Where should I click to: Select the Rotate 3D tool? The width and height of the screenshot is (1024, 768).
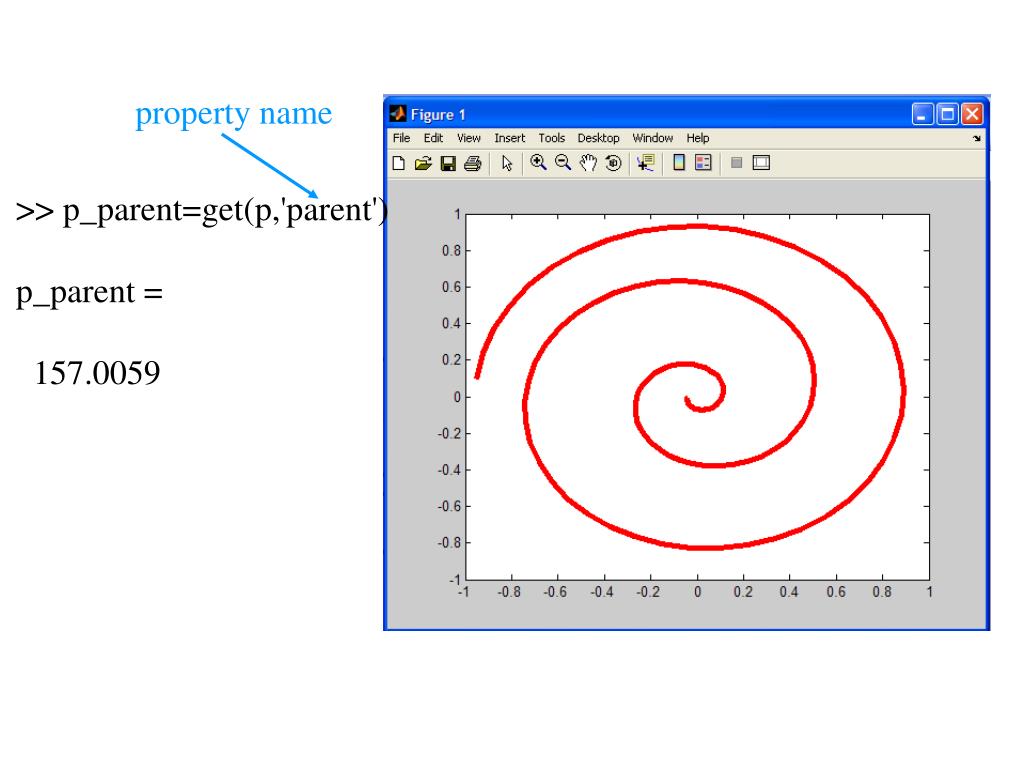click(613, 163)
